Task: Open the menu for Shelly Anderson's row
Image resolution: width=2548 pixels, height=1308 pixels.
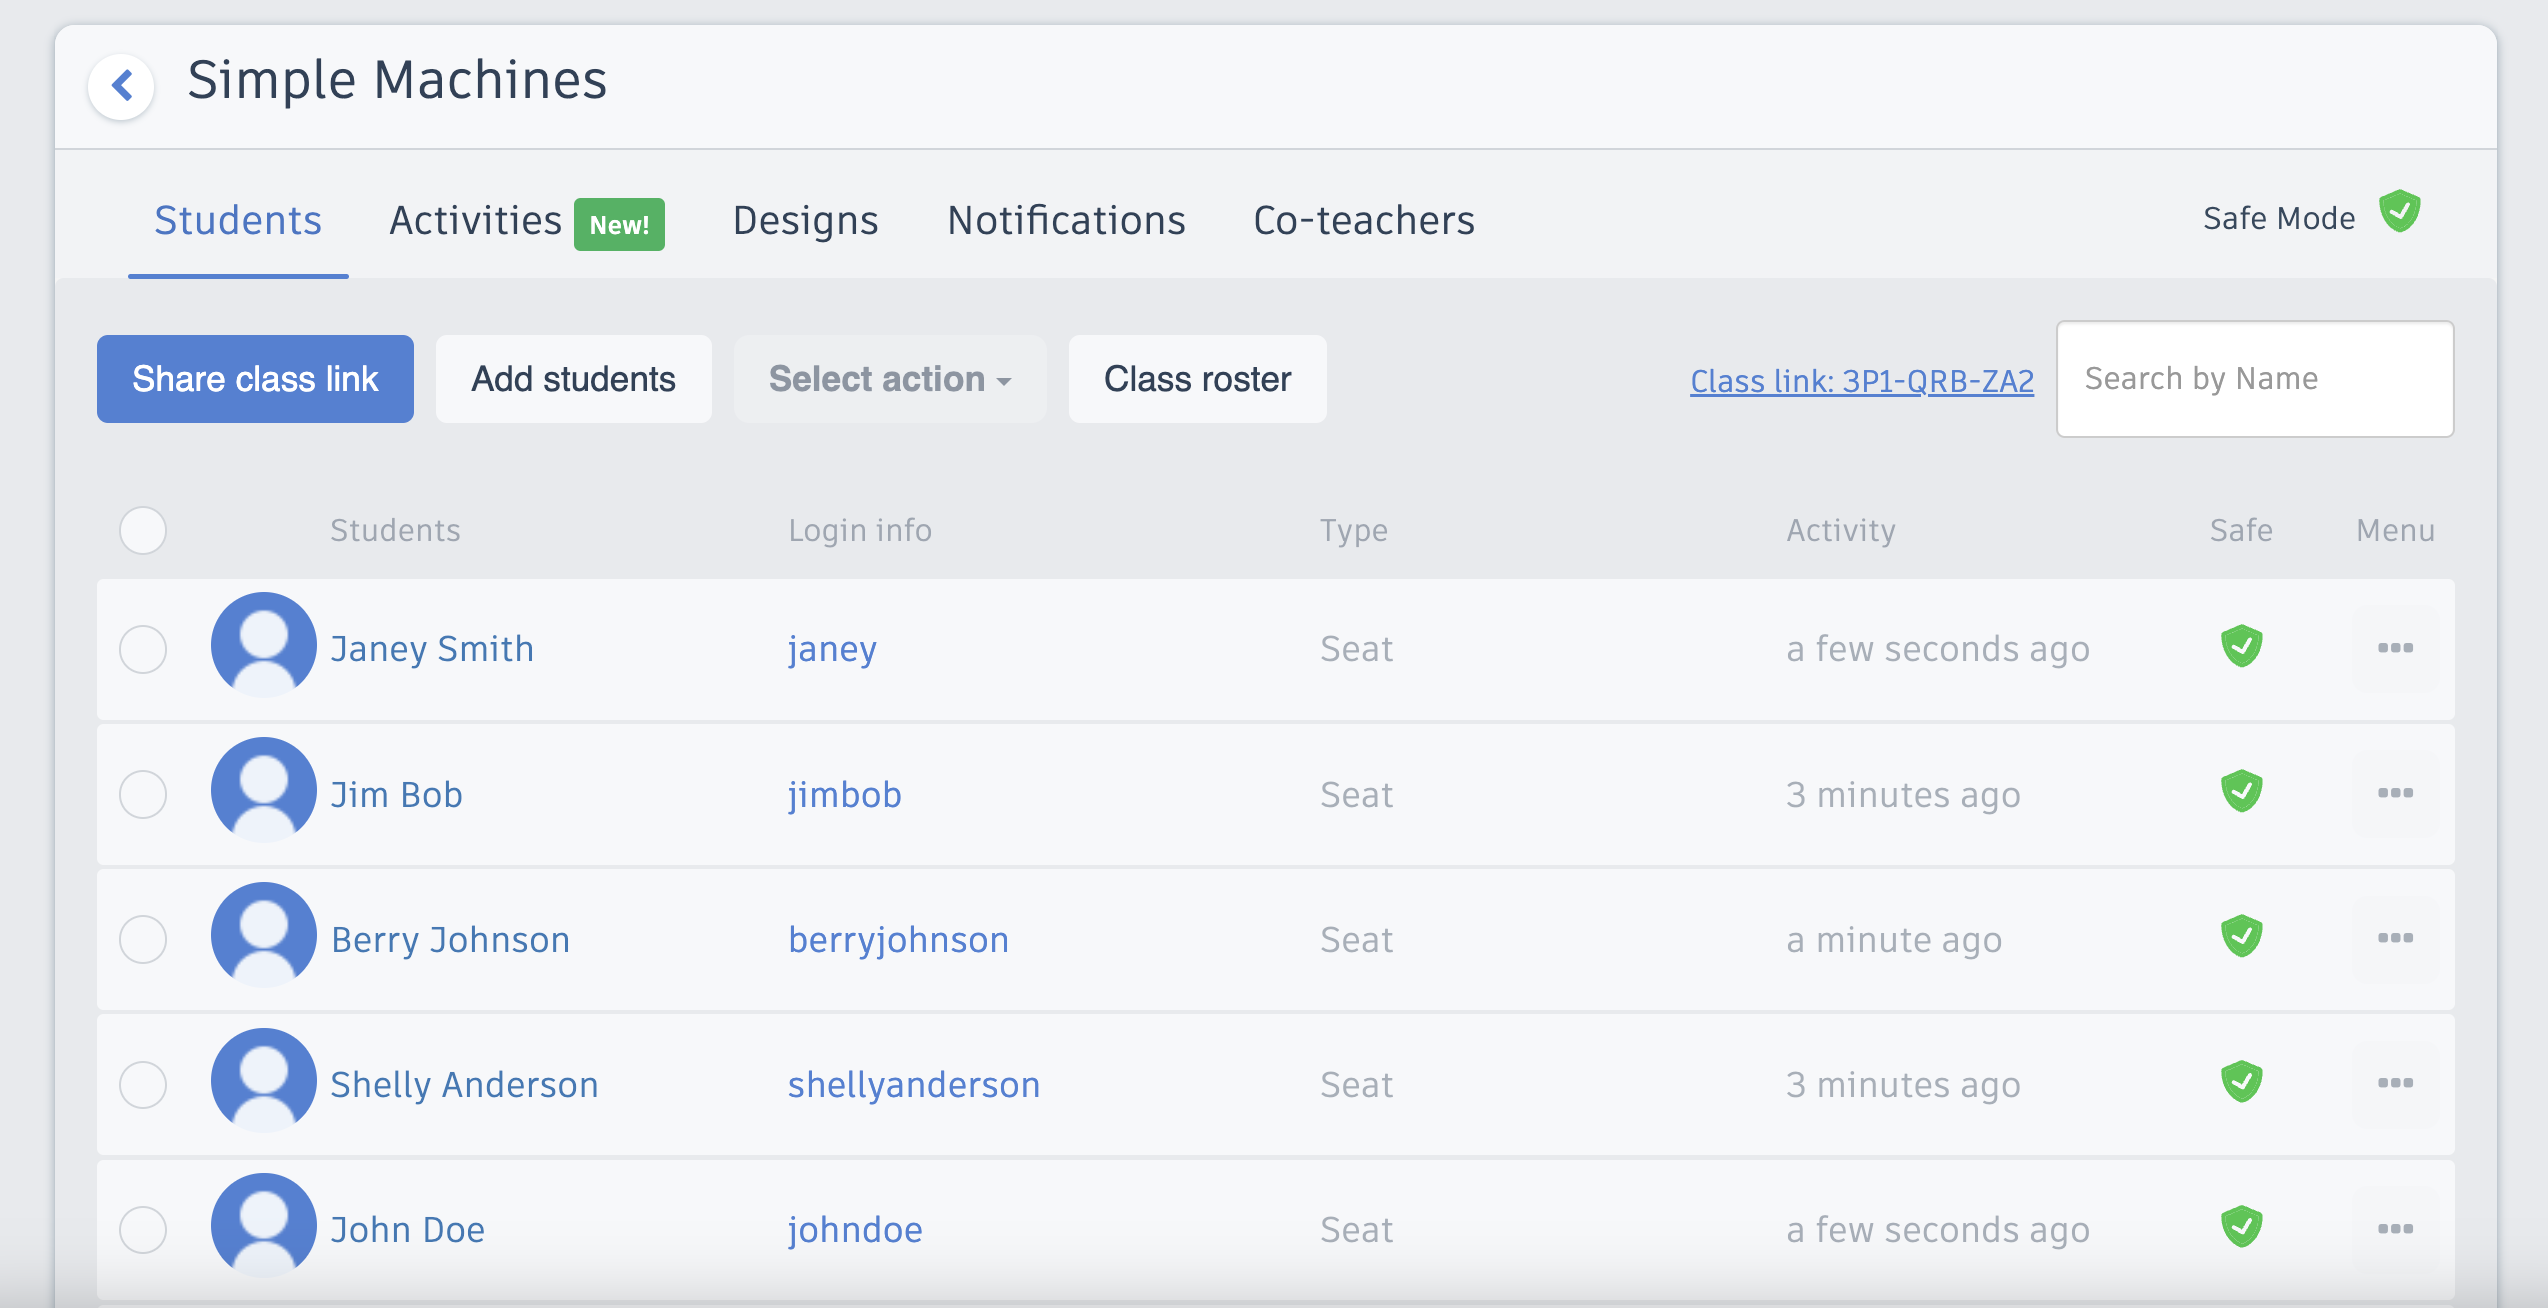Action: (x=2396, y=1082)
